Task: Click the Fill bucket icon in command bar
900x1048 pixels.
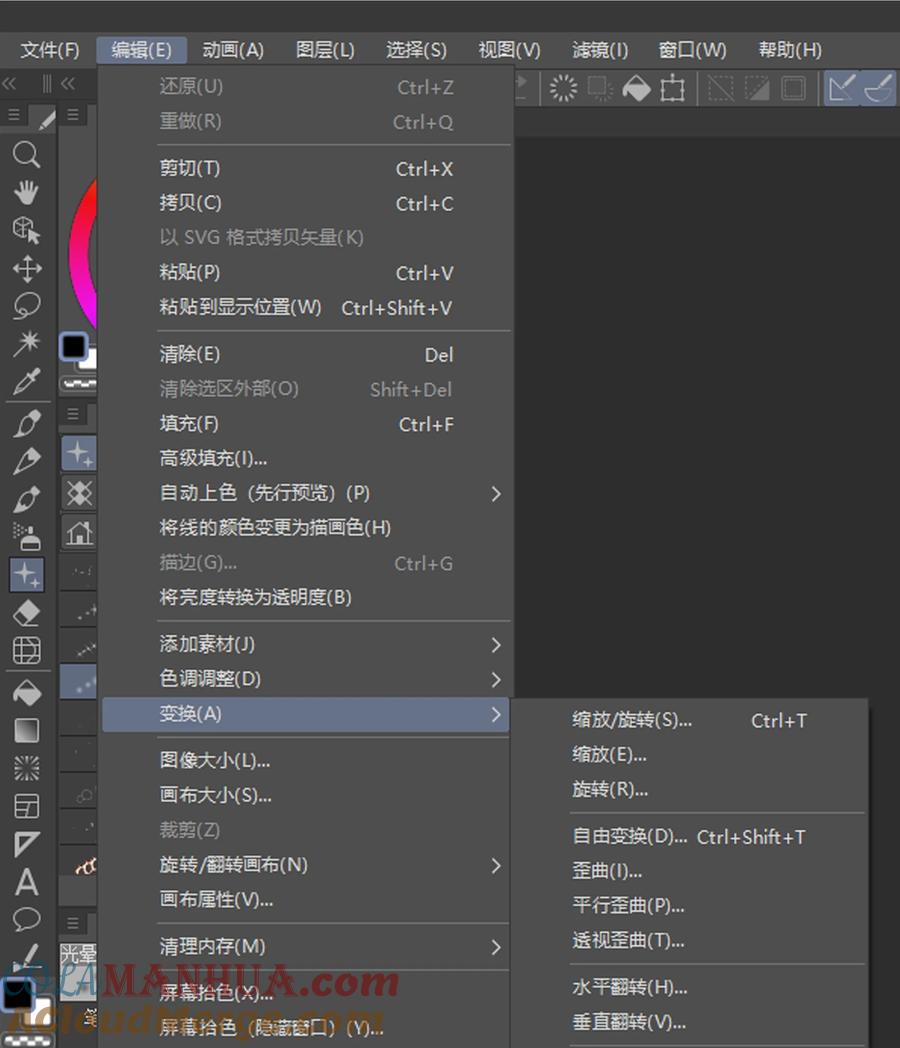Action: (x=636, y=88)
